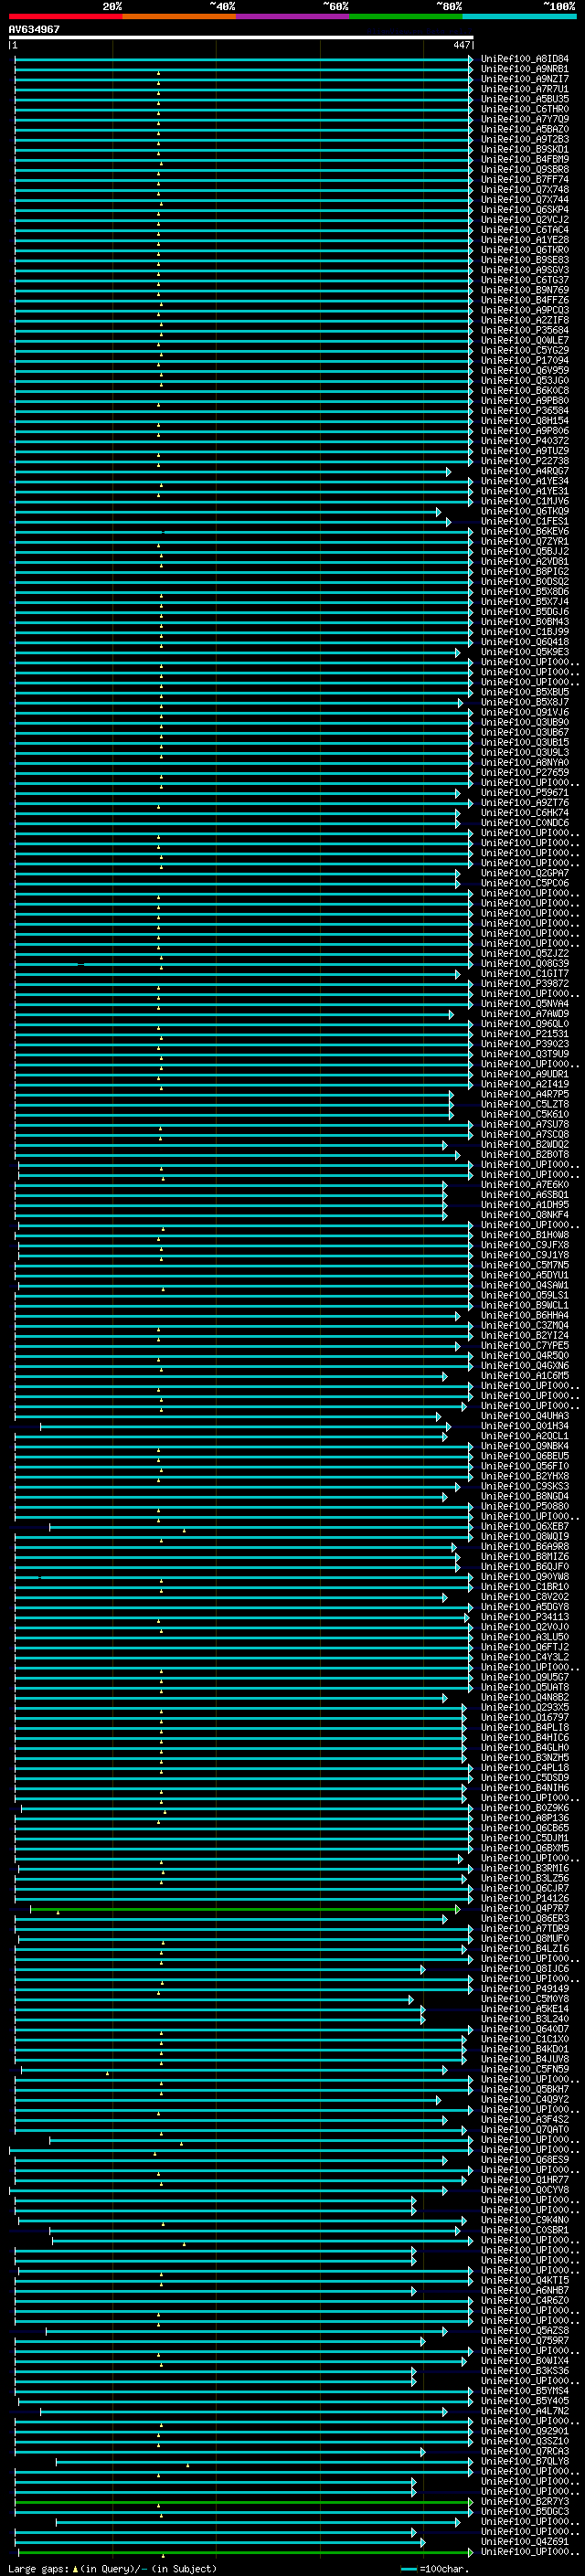Select the UniRef100_A7SU78 label

(x=525, y=1124)
